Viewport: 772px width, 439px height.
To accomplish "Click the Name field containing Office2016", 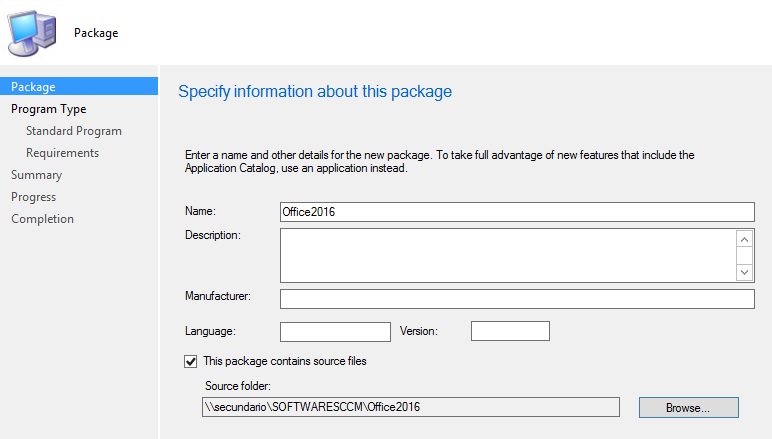I will tap(517, 211).
